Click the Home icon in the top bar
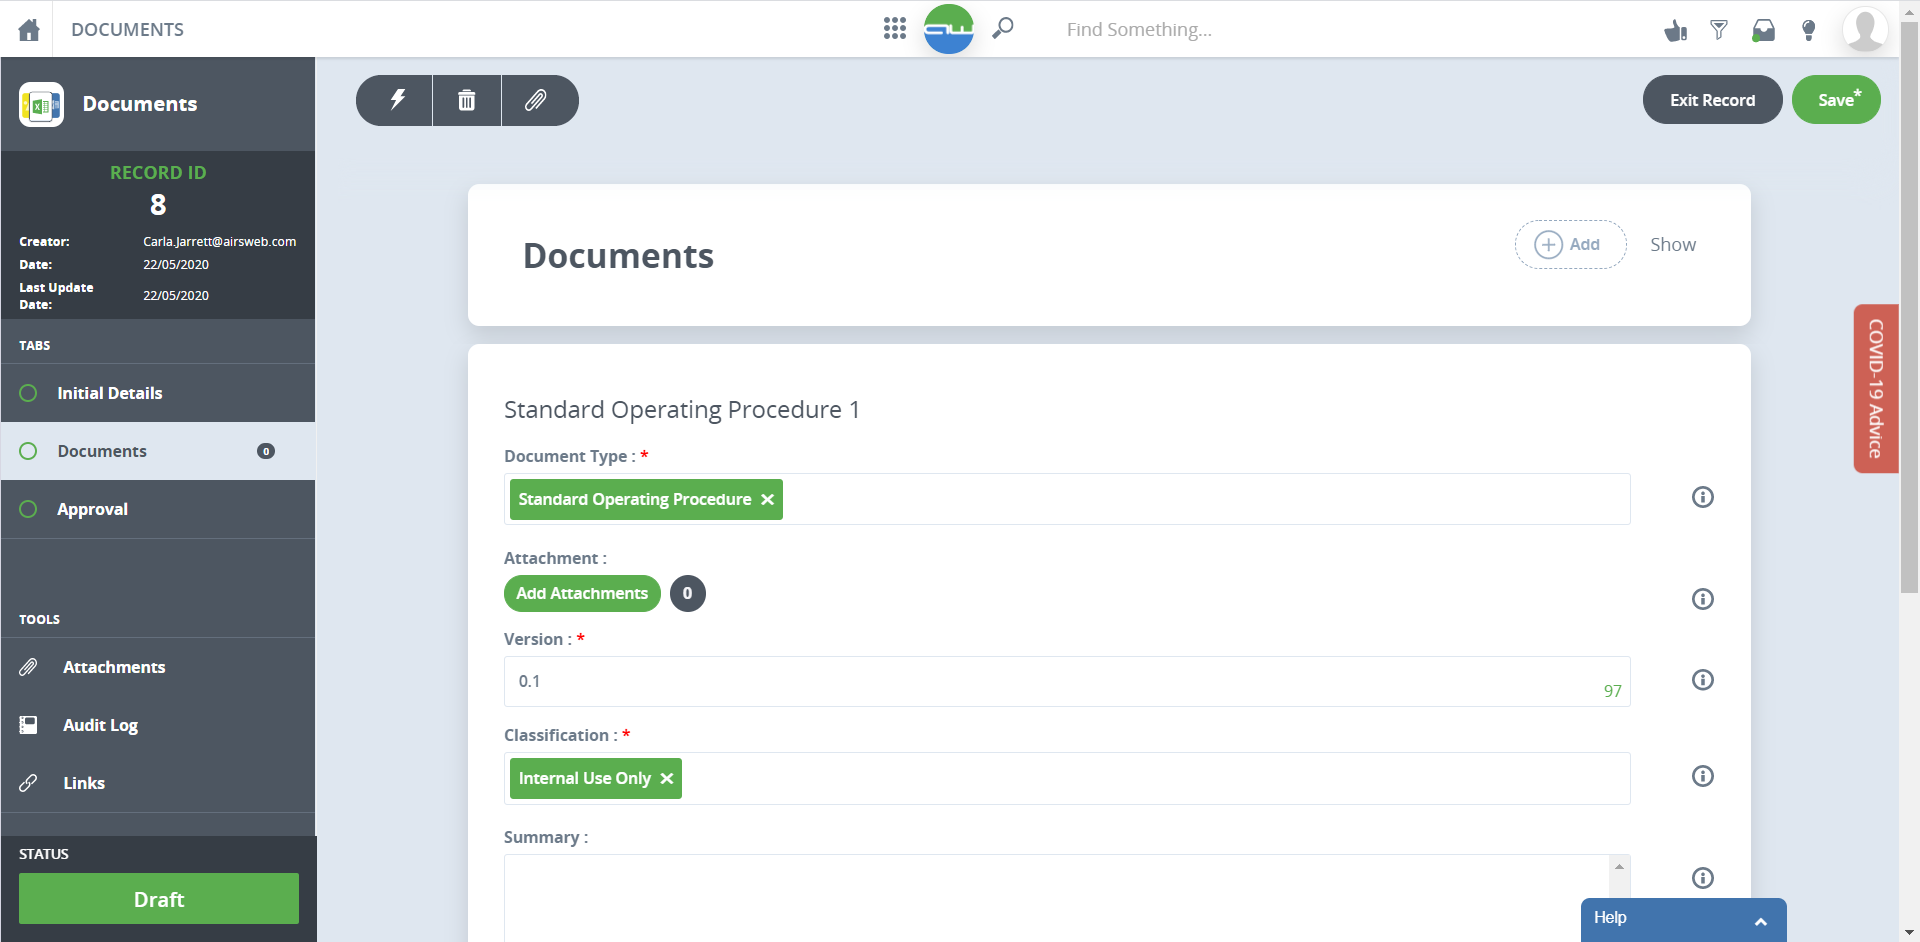The image size is (1920, 942). pyautogui.click(x=28, y=29)
